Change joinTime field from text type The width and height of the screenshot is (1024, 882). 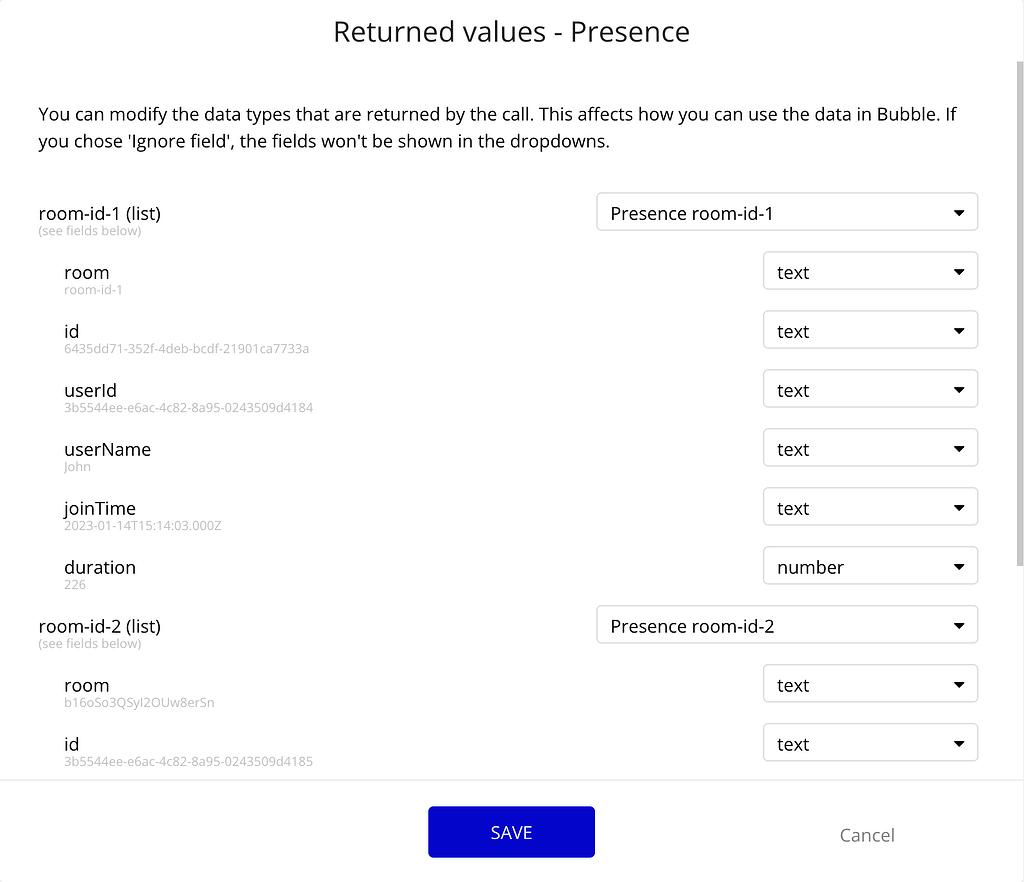click(870, 507)
